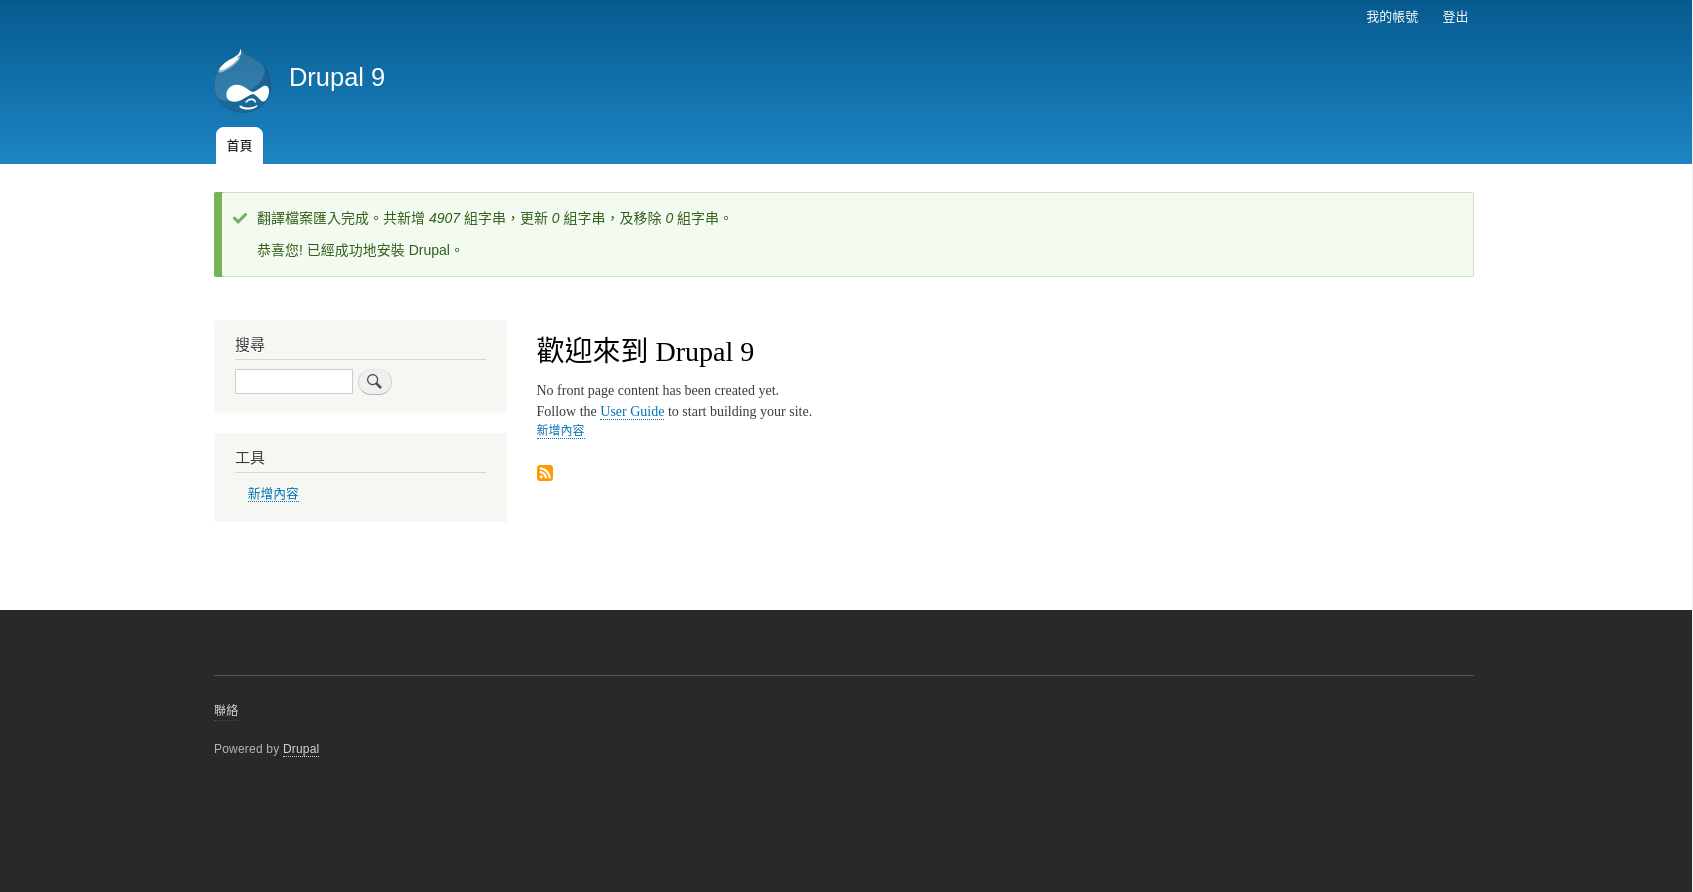
Task: Click the Drupal droplet logo
Action: [242, 80]
